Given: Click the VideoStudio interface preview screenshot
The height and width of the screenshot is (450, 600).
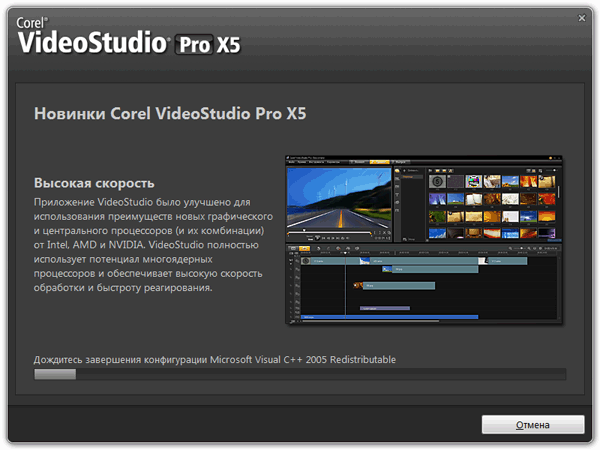Looking at the screenshot, I should coord(424,240).
